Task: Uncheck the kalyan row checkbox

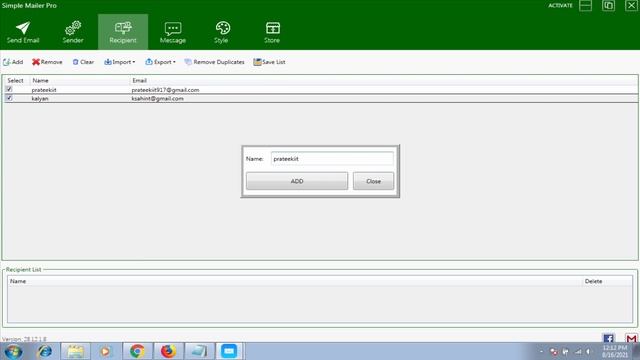Action: click(x=9, y=98)
